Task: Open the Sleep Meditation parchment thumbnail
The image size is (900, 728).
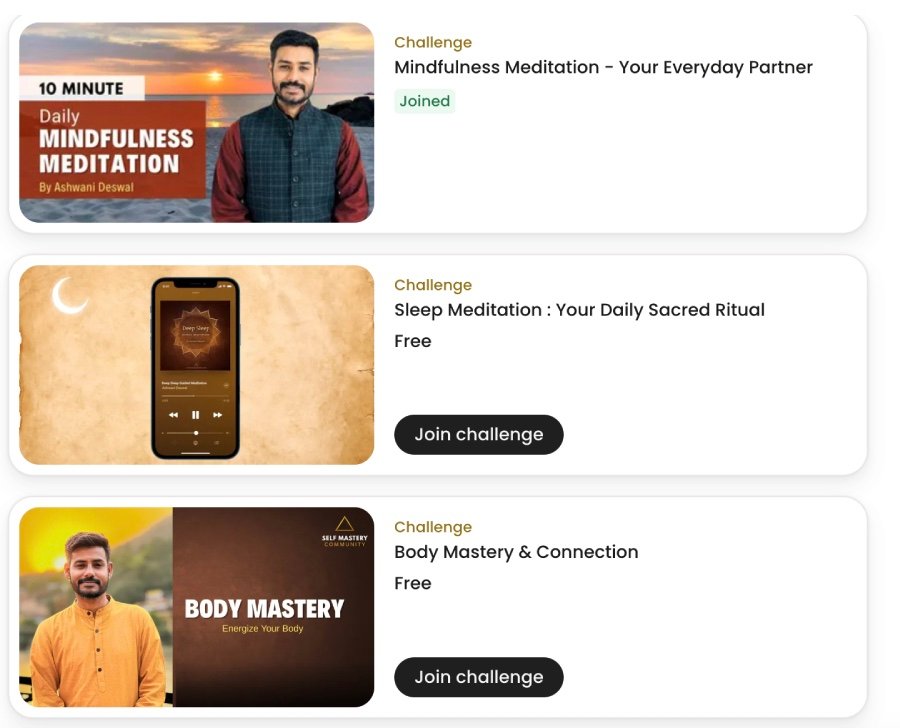Action: pyautogui.click(x=196, y=365)
